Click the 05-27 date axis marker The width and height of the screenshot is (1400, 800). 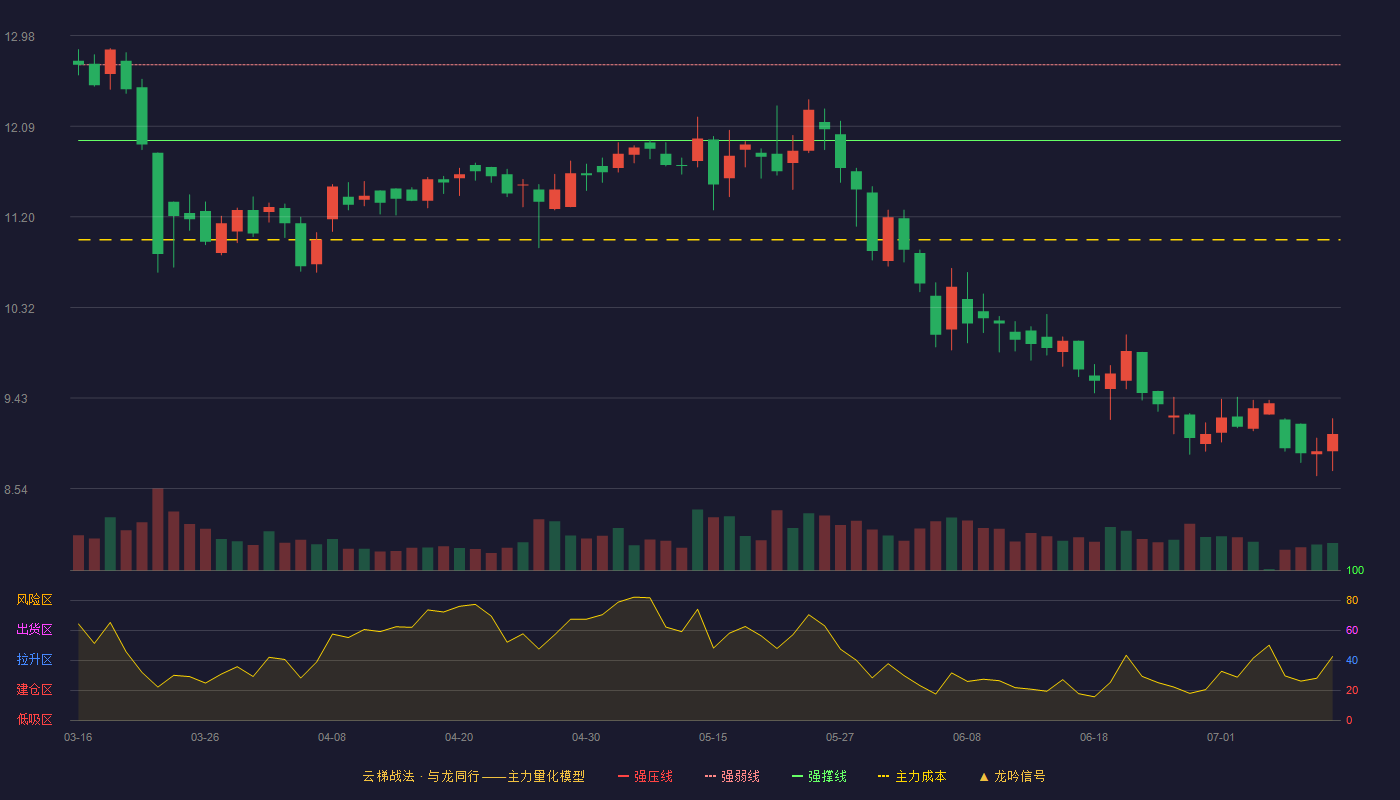click(840, 737)
